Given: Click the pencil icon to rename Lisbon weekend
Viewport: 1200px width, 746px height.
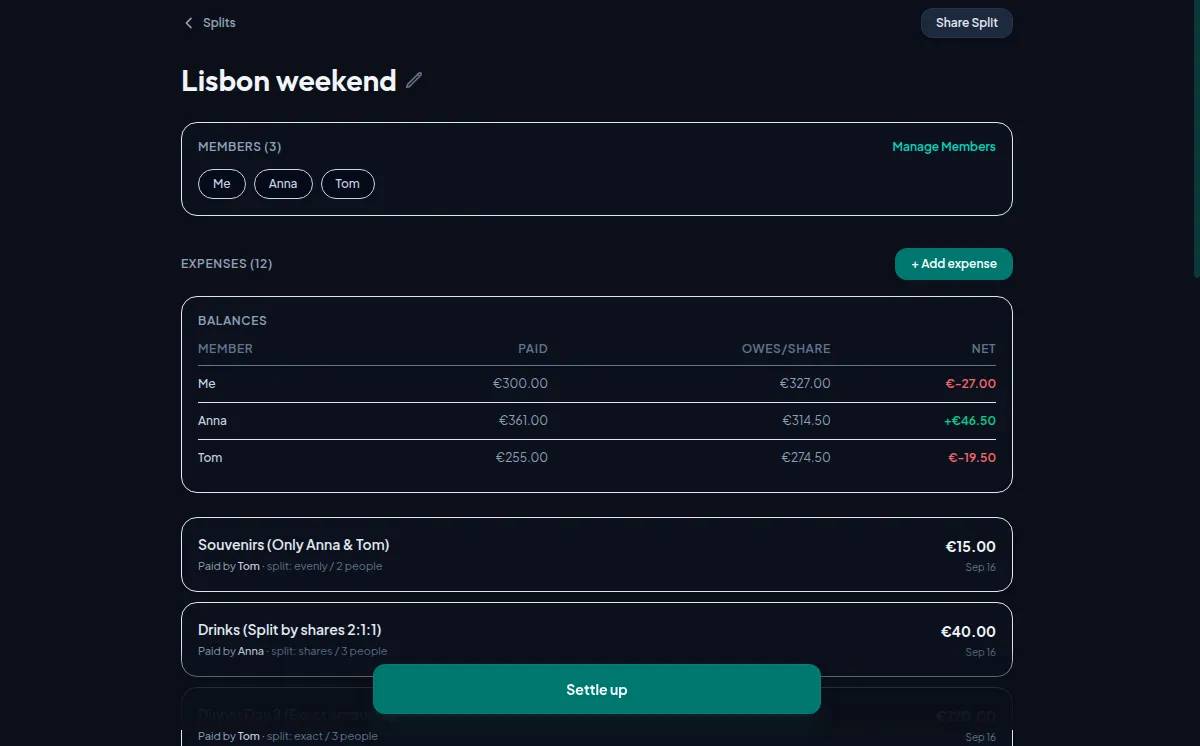Looking at the screenshot, I should (x=414, y=80).
